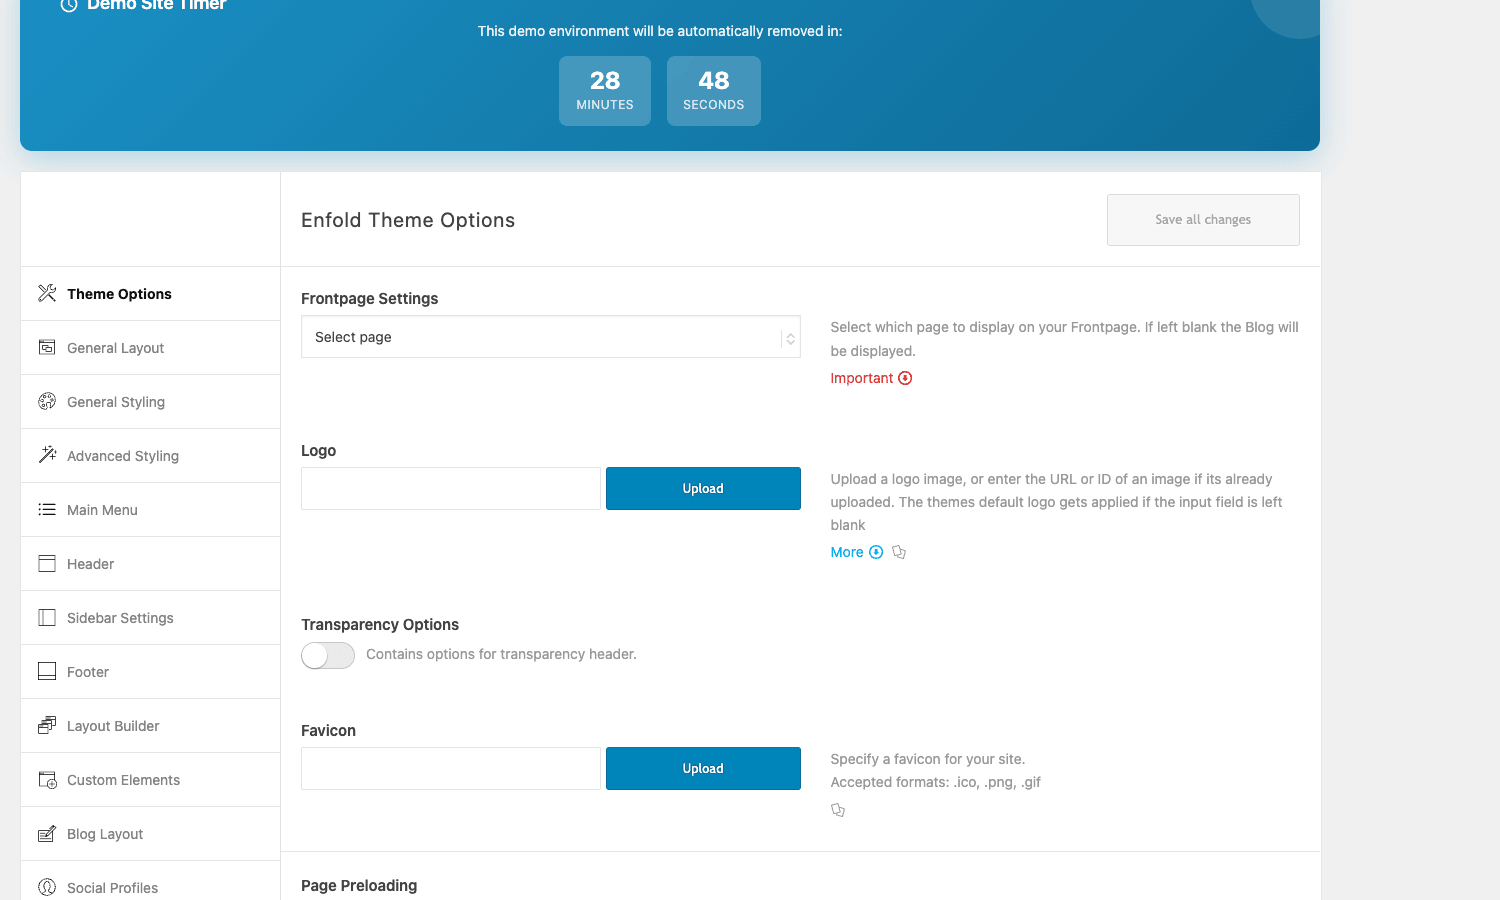Viewport: 1500px width, 900px height.
Task: Click the Theme Options tools icon
Action: pos(47,293)
